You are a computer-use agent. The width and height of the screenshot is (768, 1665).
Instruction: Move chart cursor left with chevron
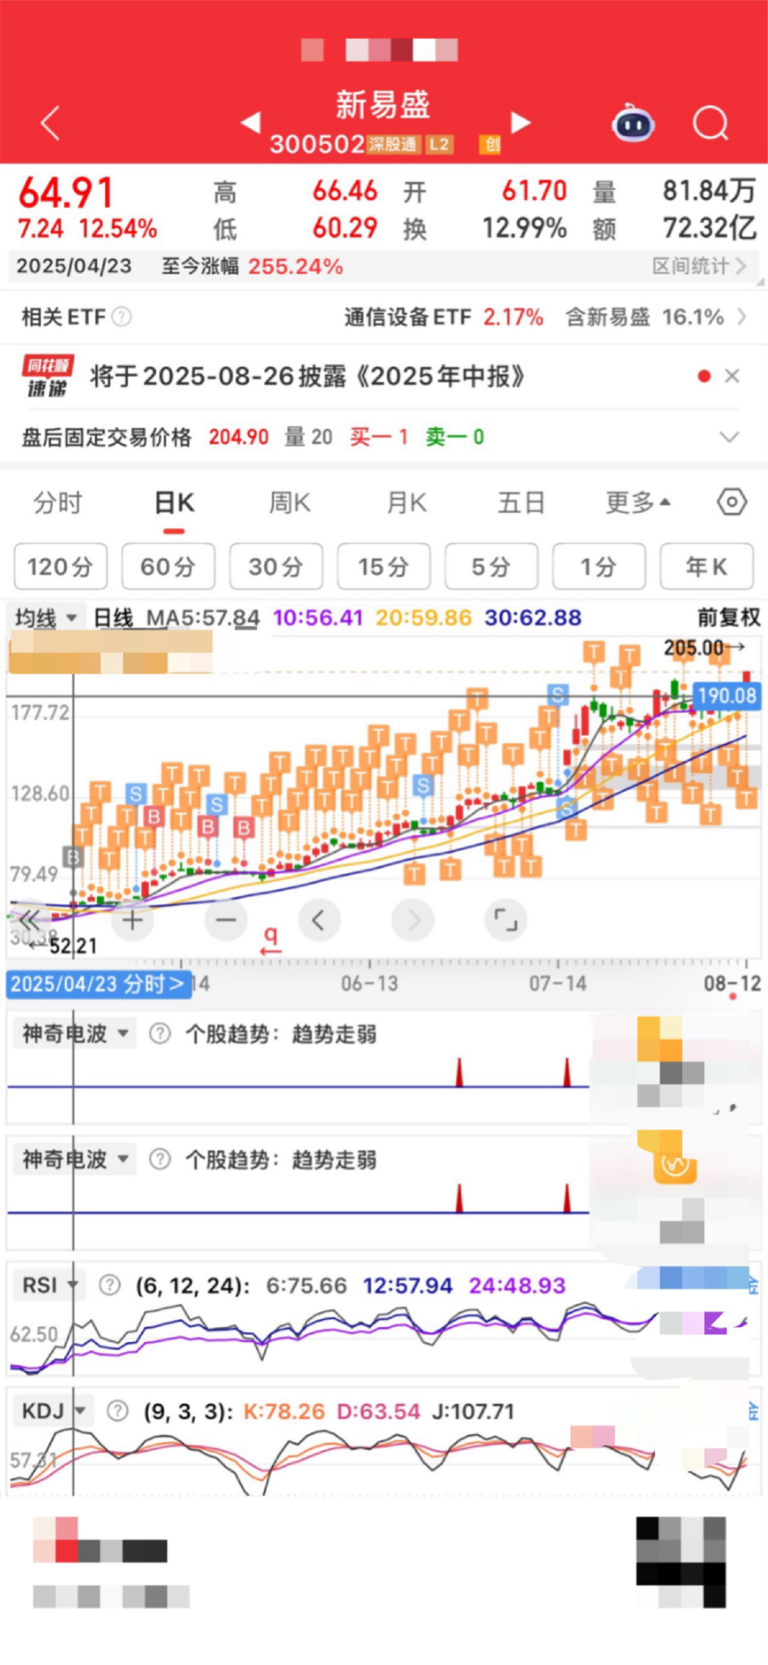[x=319, y=920]
